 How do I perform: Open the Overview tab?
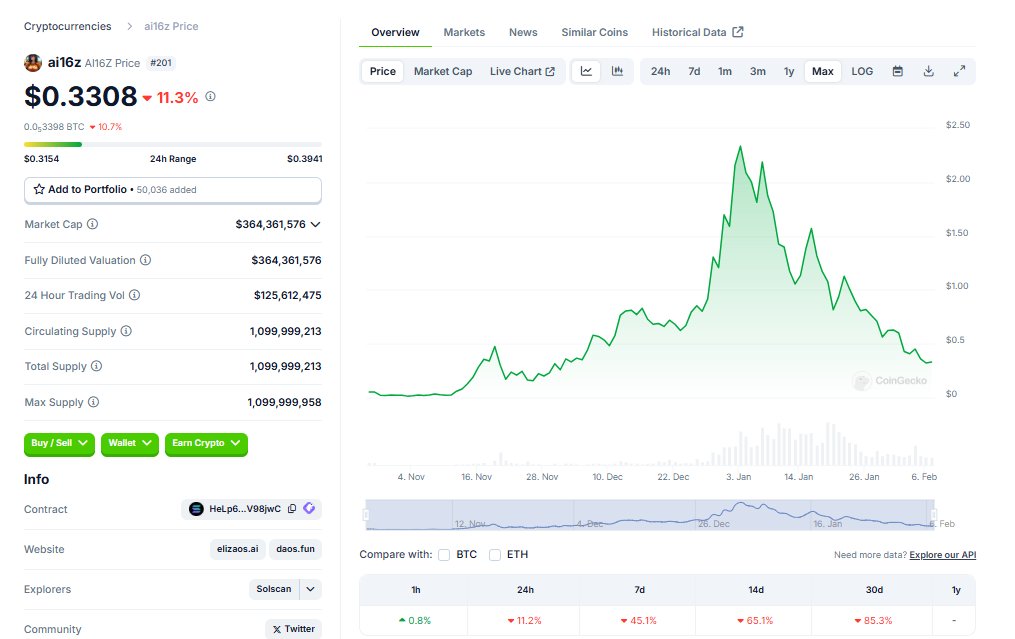(396, 32)
